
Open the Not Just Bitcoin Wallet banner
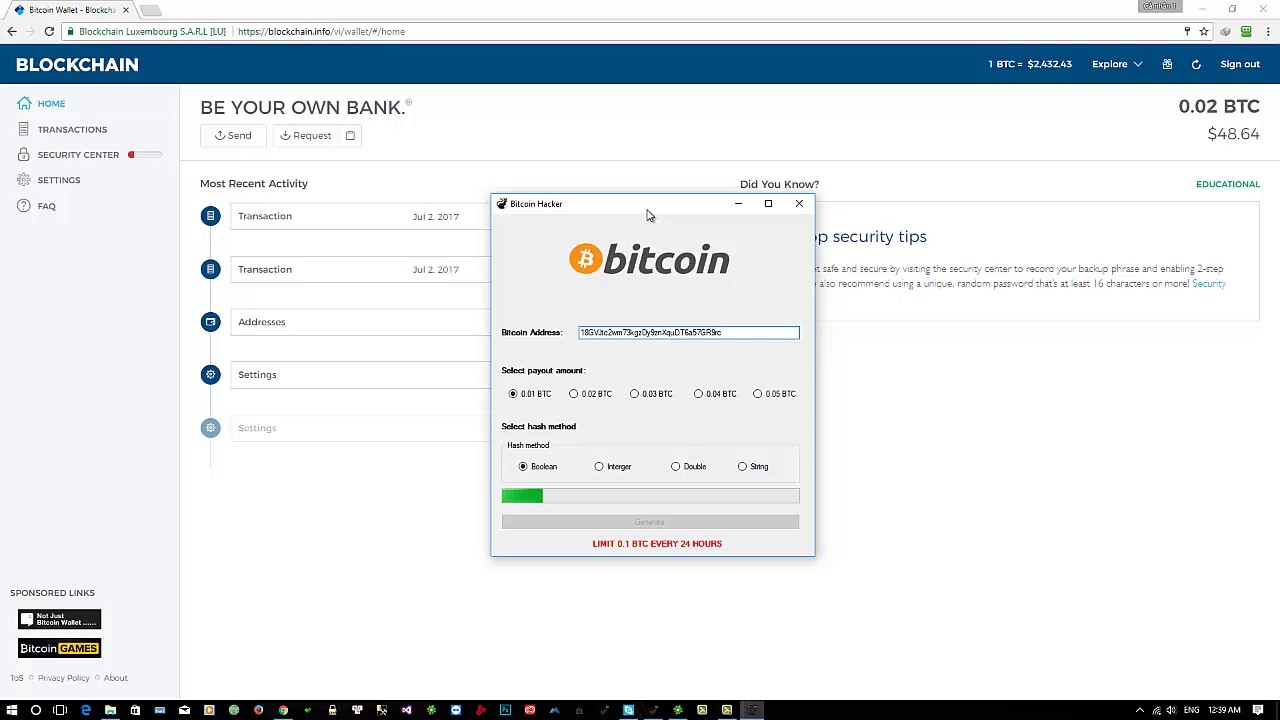[x=59, y=619]
